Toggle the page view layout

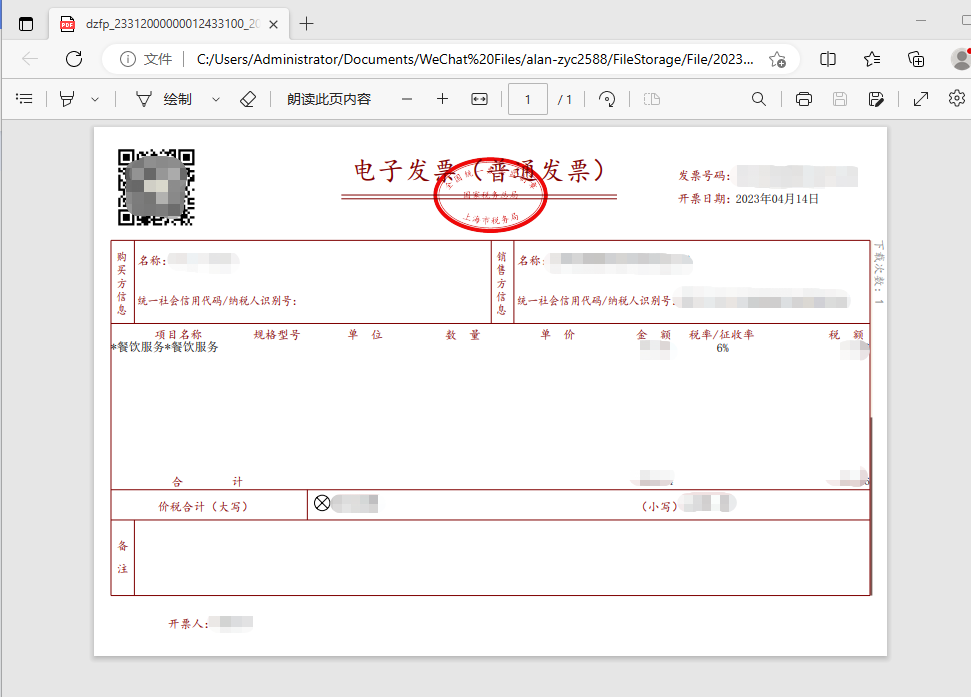point(651,99)
